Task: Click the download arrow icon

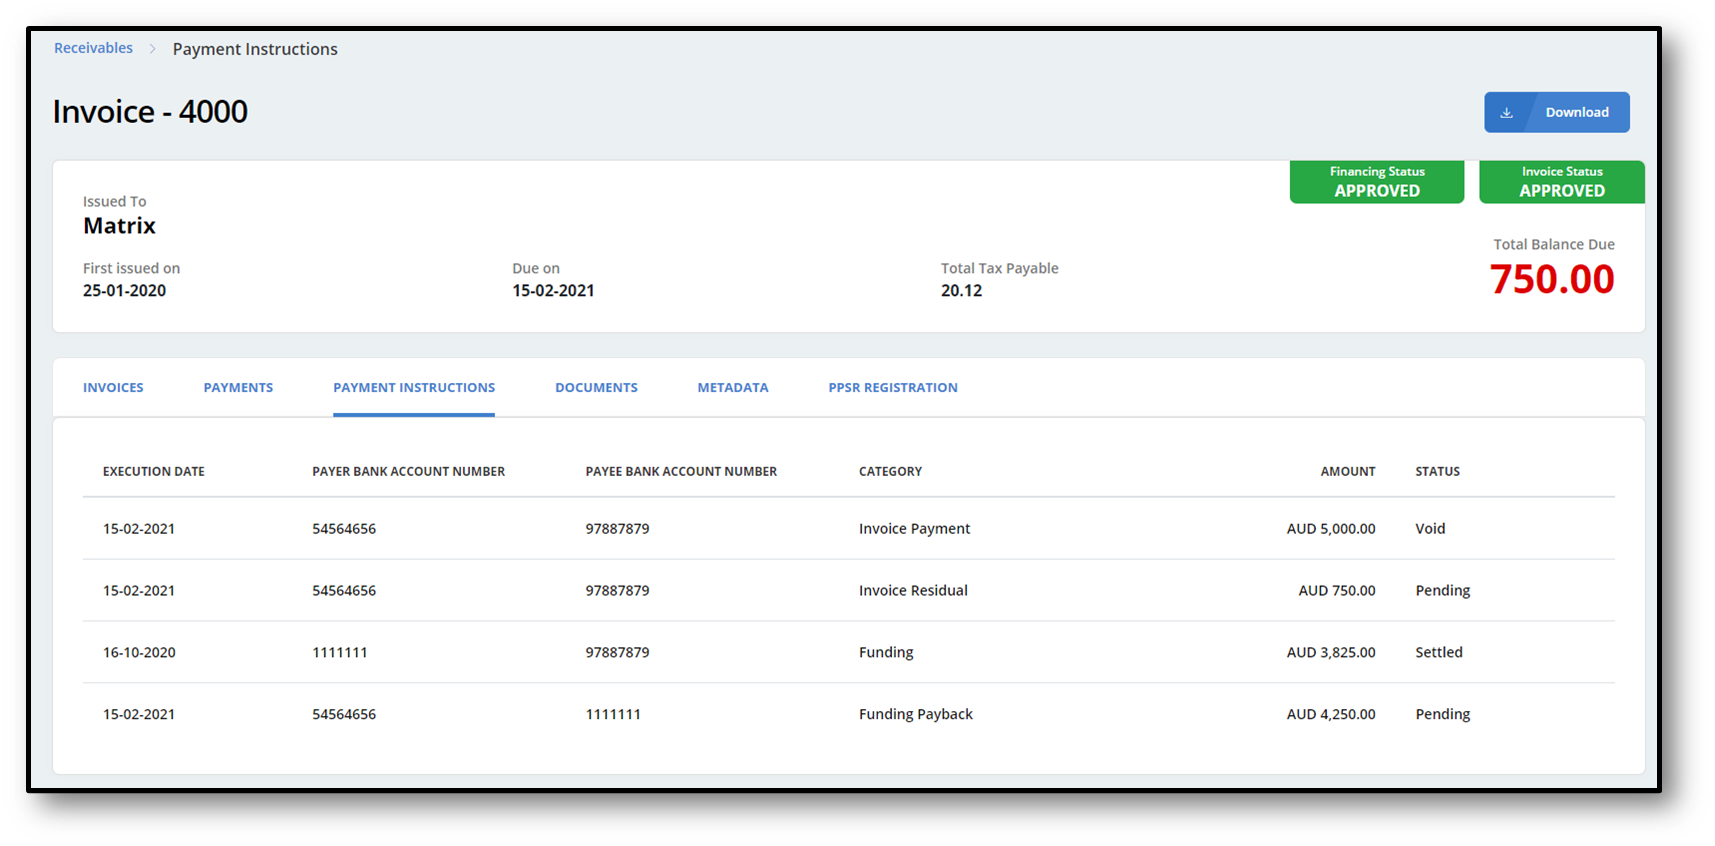Action: 1506,113
